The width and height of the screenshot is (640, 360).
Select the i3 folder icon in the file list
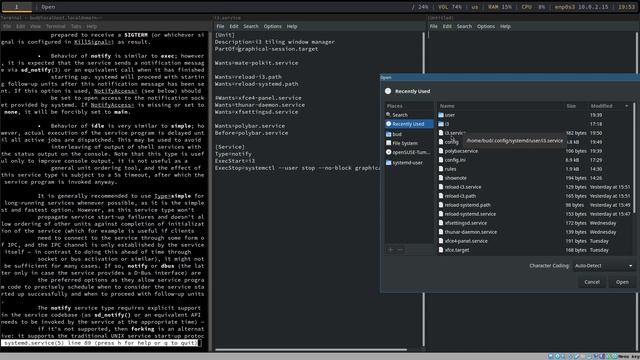(441, 124)
